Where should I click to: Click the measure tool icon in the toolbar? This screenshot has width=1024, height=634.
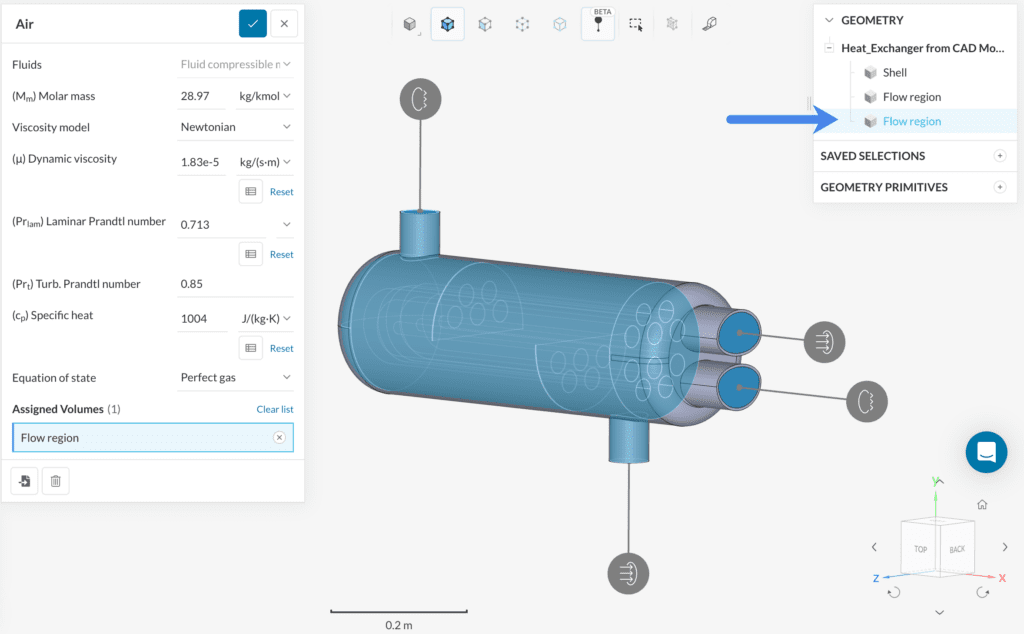pyautogui.click(x=709, y=23)
